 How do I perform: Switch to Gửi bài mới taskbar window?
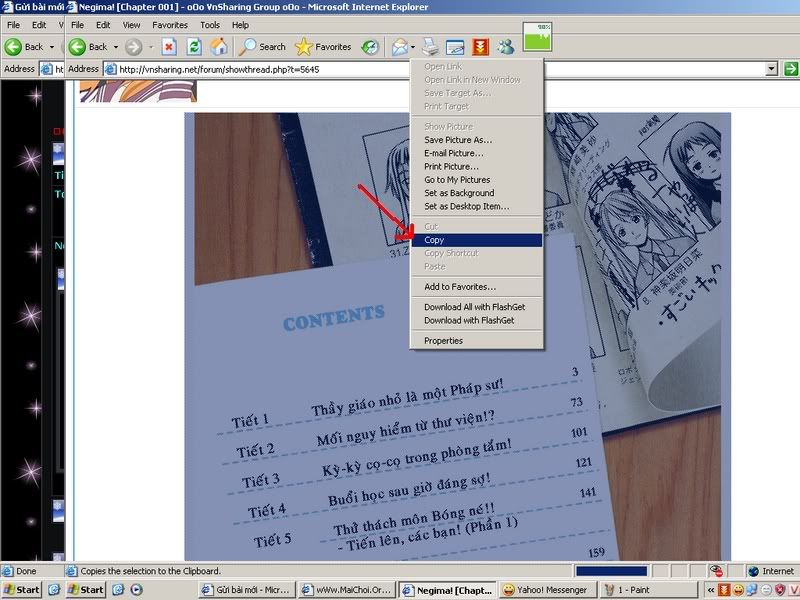point(246,590)
